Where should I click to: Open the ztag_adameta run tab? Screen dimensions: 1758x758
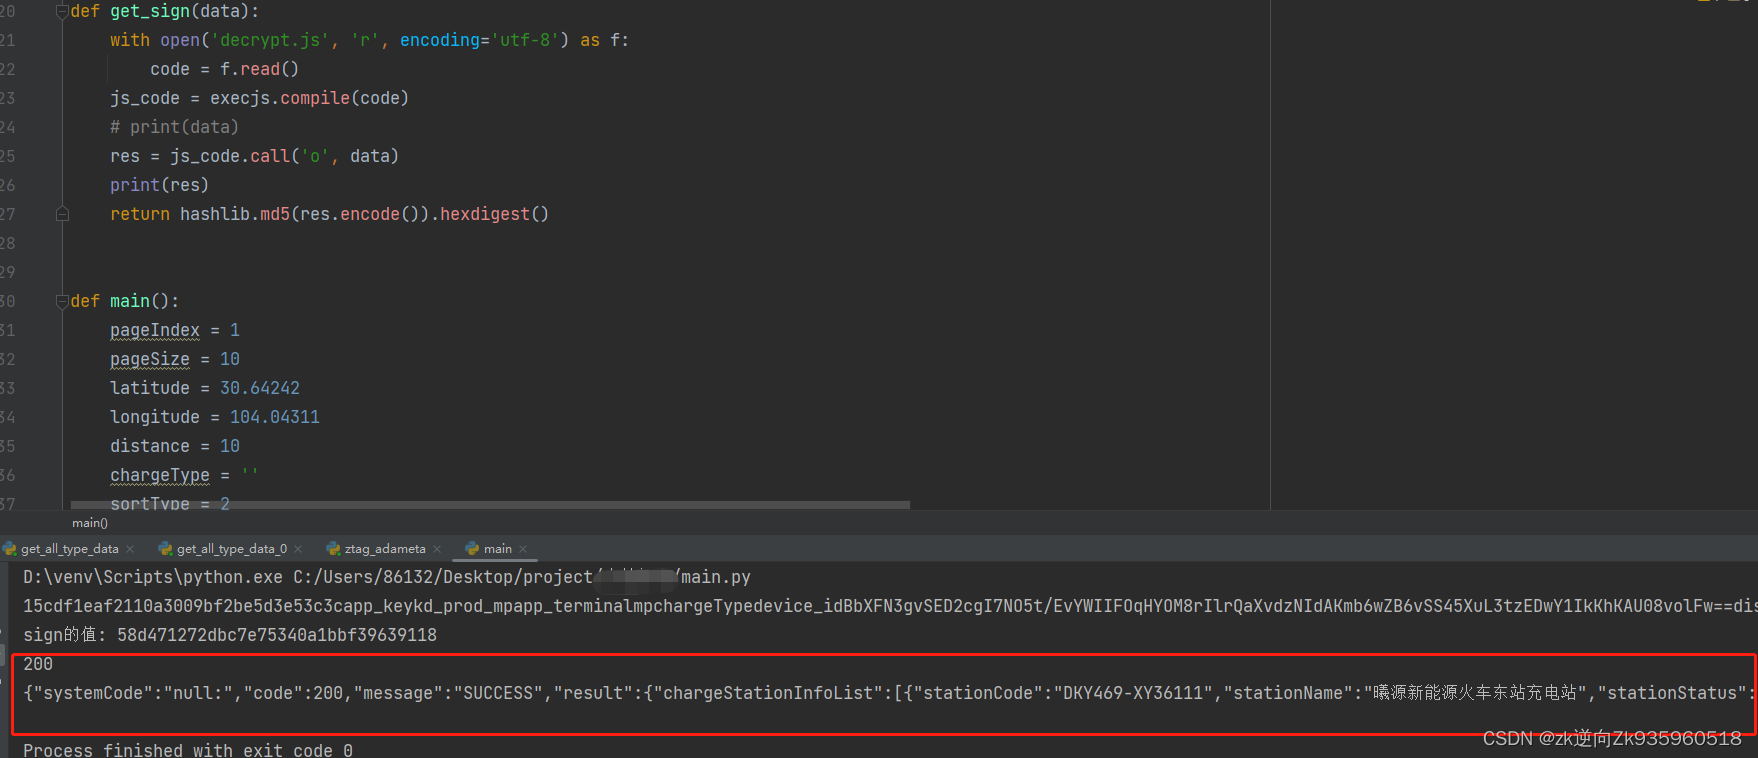coord(385,549)
